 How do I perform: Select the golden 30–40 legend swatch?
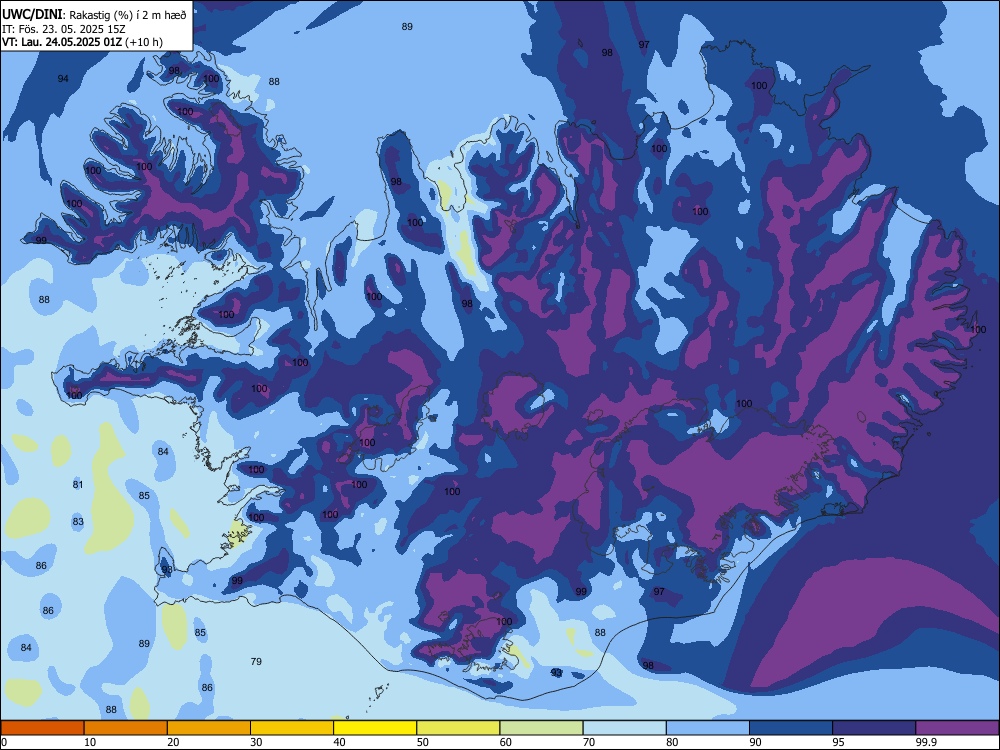tap(292, 728)
